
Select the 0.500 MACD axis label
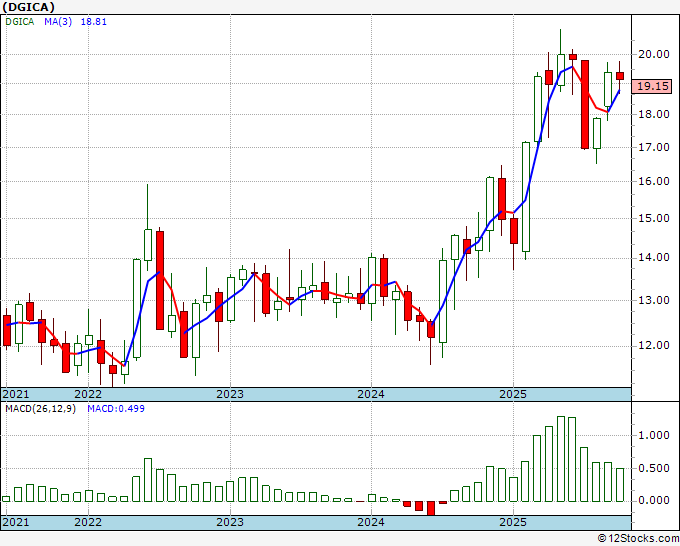coord(654,468)
